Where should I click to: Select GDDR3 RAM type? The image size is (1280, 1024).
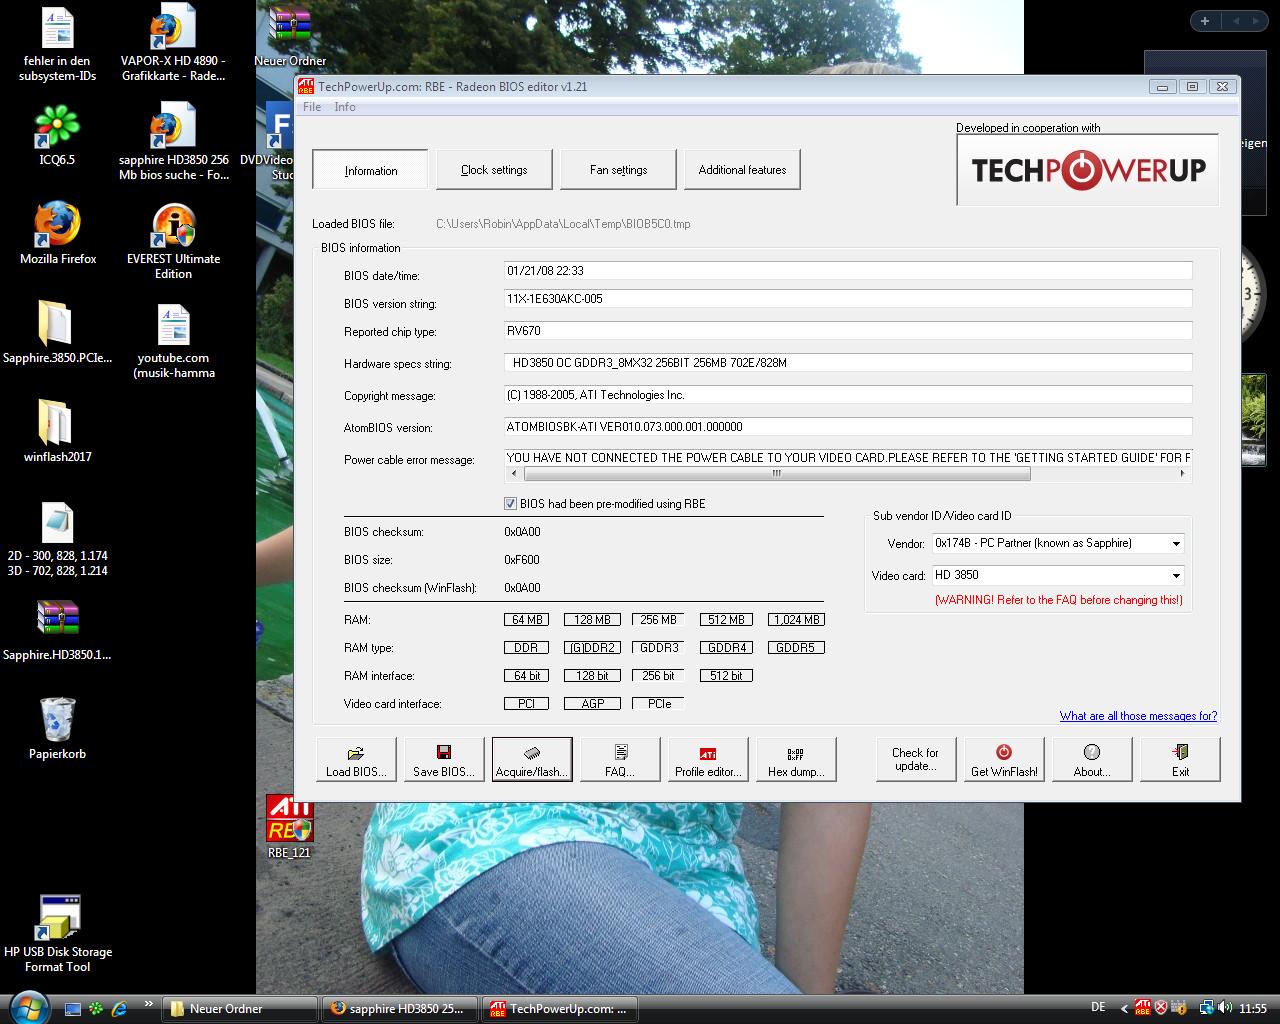pos(658,648)
